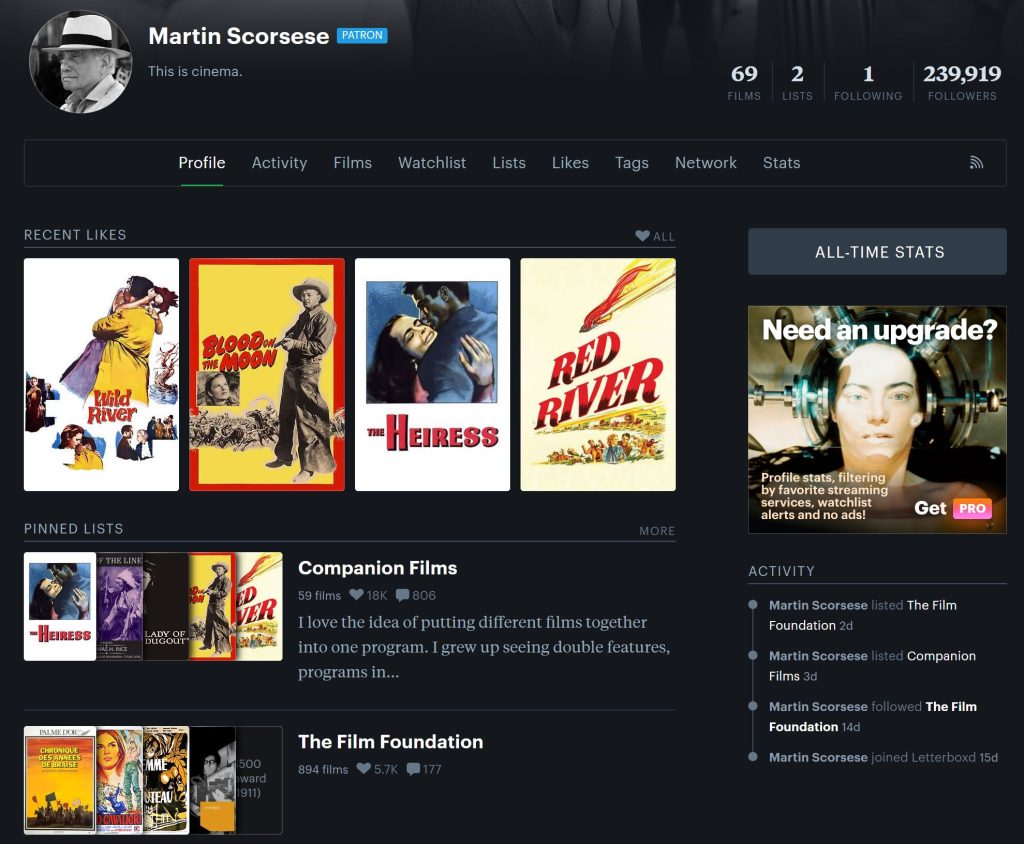Expand pinned lists with the MORE link
Viewport: 1024px width, 844px height.
(x=657, y=531)
